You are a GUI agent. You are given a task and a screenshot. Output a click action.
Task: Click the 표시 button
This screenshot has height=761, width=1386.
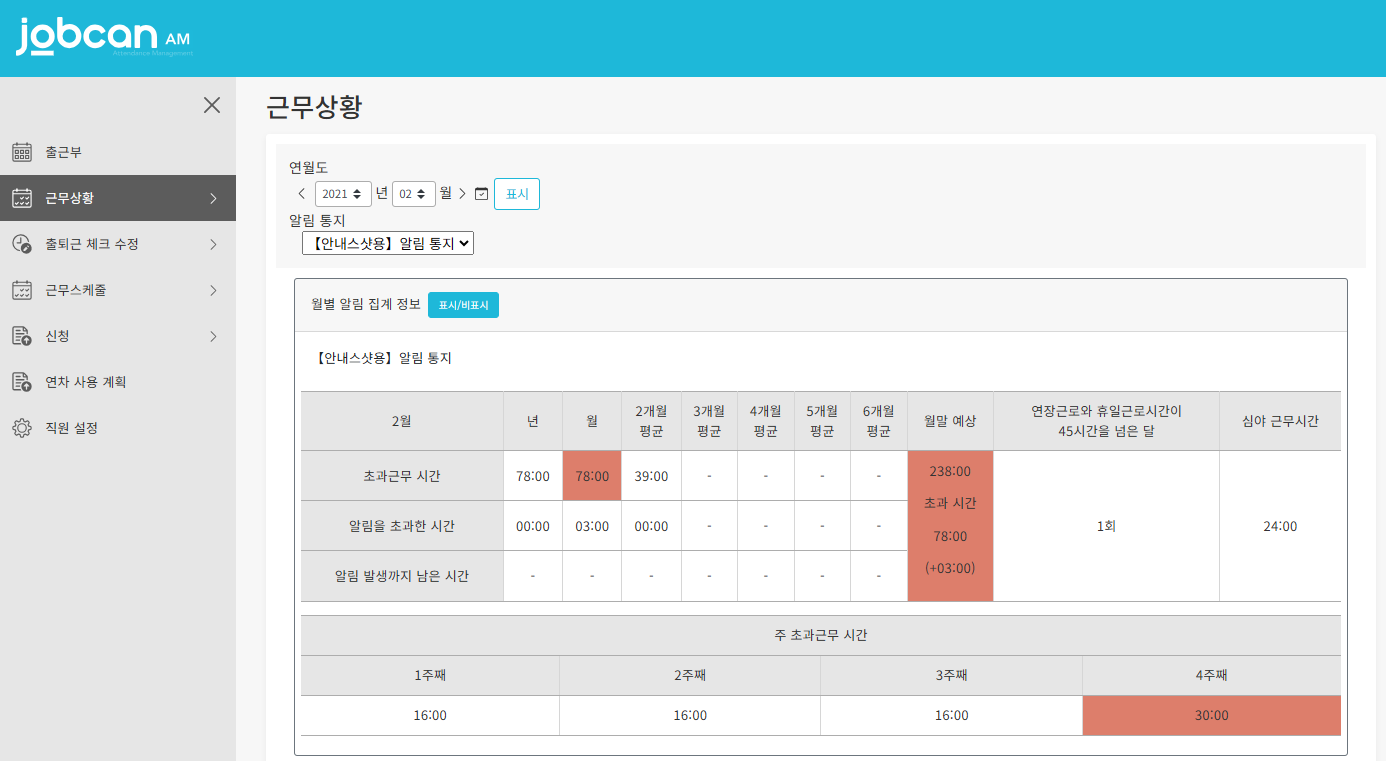tap(516, 194)
